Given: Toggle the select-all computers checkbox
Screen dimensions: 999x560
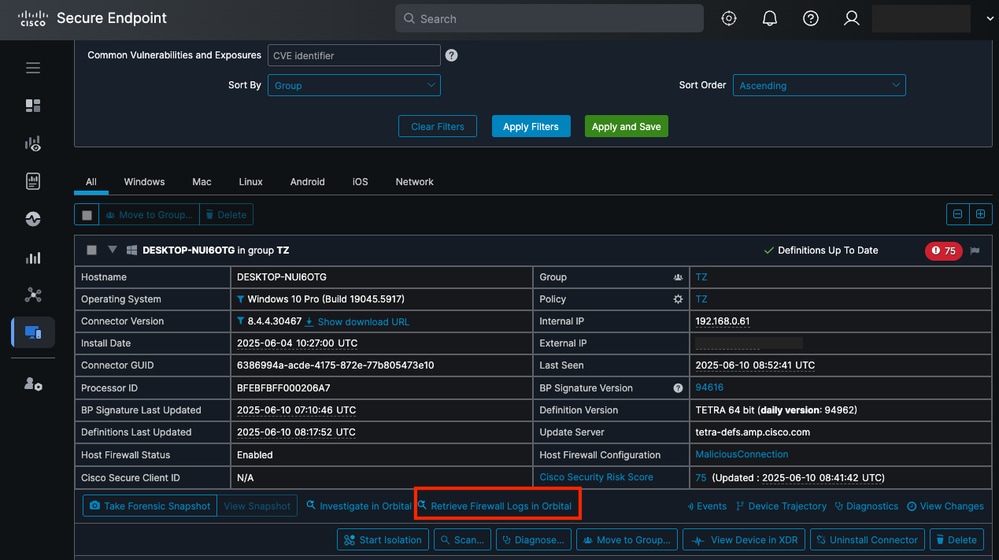Looking at the screenshot, I should coord(87,215).
